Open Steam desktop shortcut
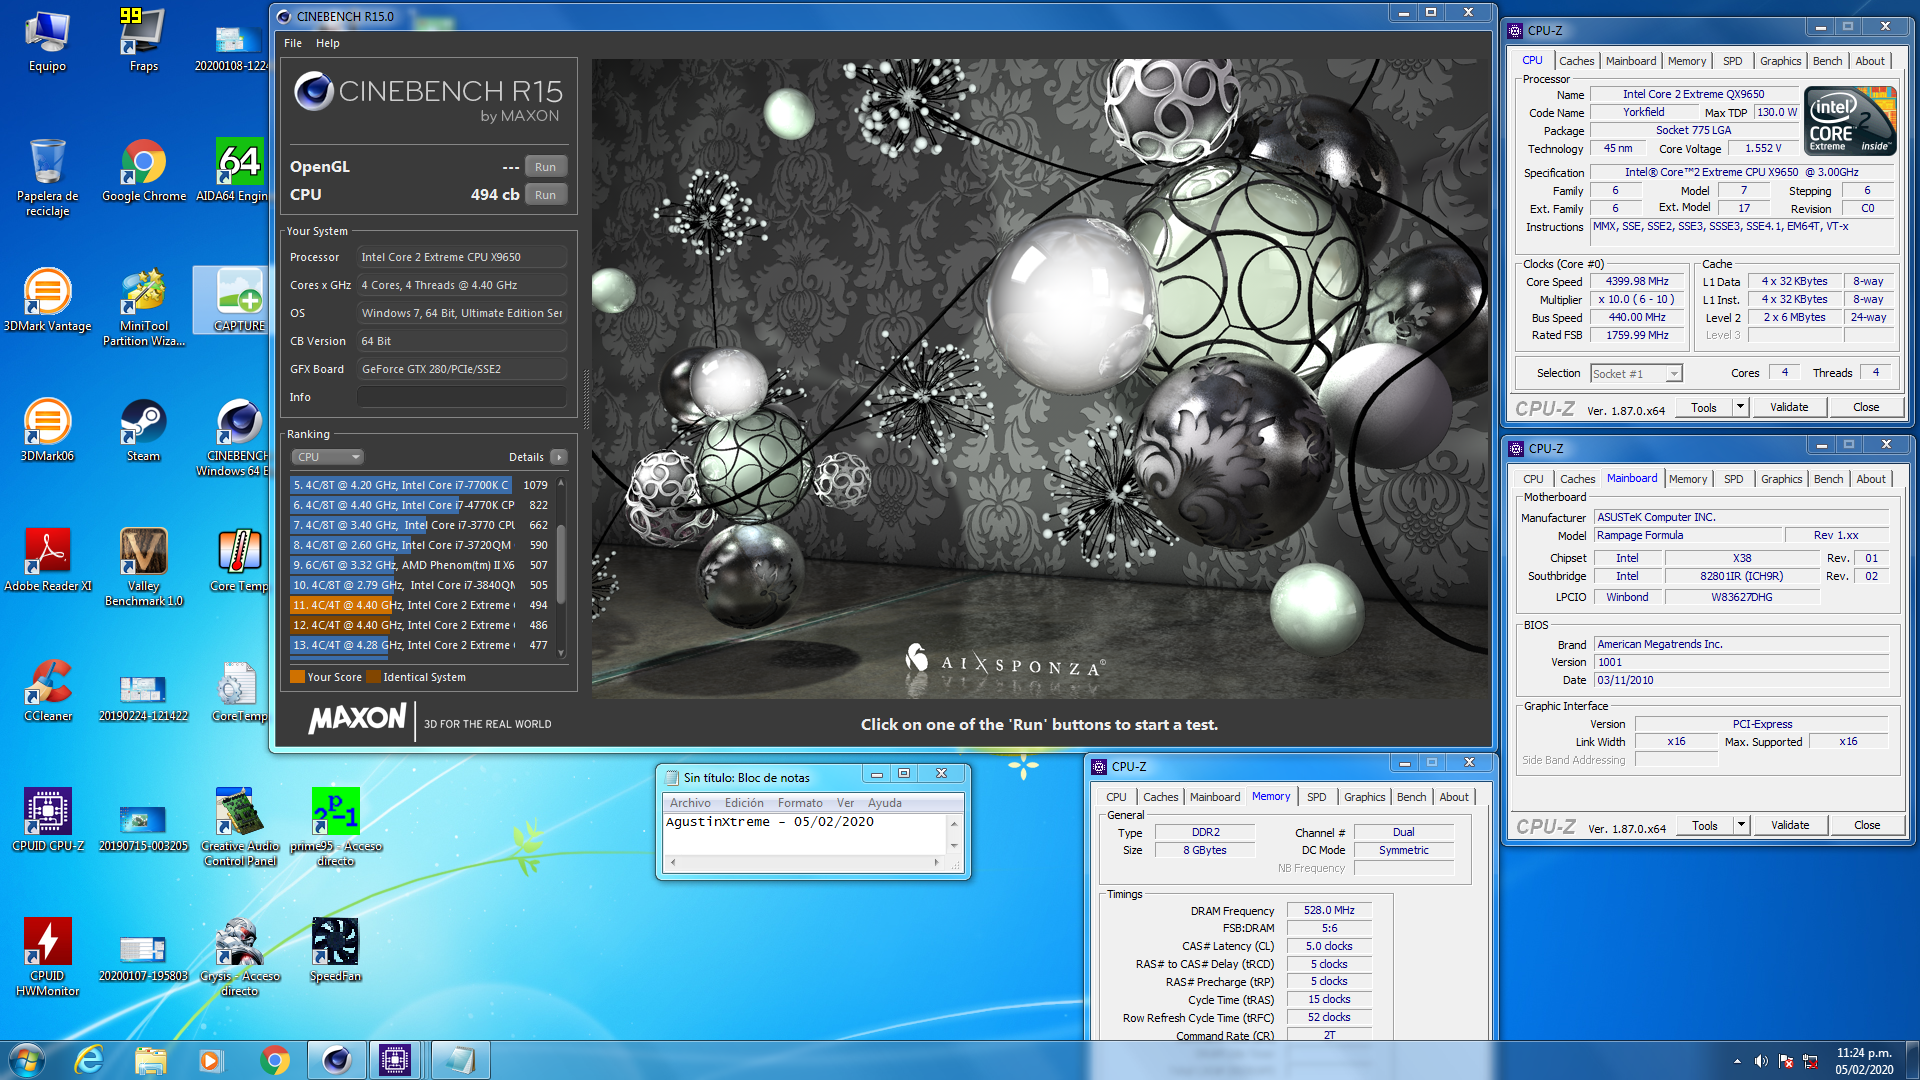The width and height of the screenshot is (1920, 1080). pos(143,431)
